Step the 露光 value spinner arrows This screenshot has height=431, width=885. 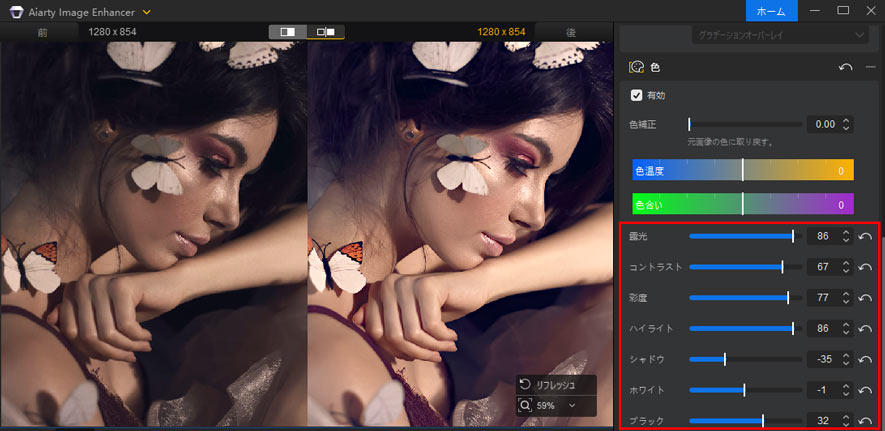845,236
